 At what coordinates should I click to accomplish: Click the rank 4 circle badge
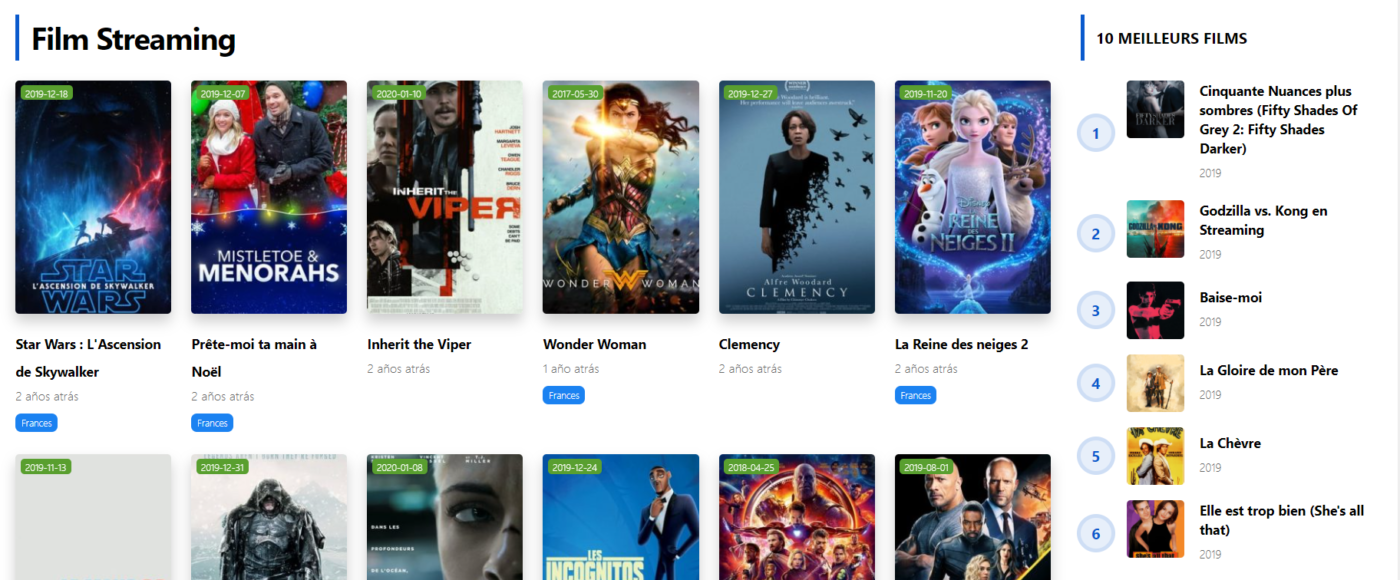[1096, 383]
